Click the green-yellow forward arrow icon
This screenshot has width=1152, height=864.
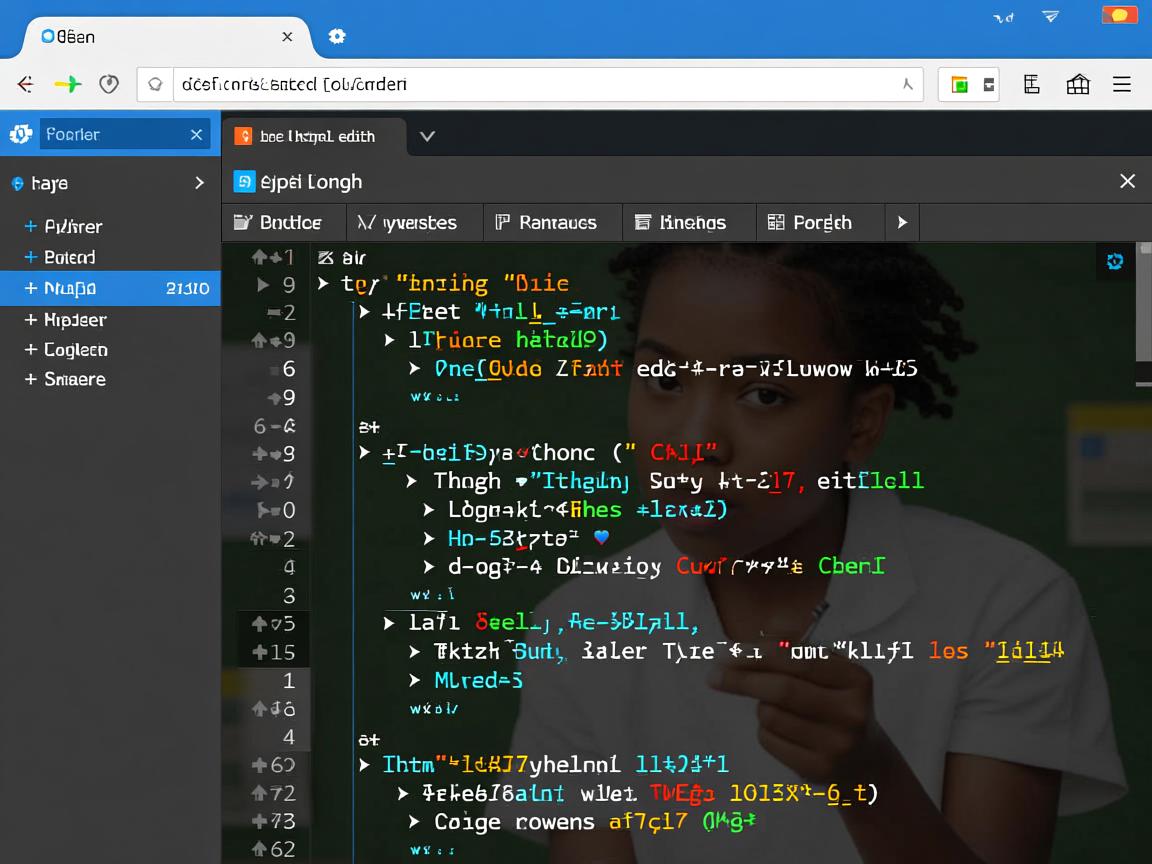pyautogui.click(x=68, y=85)
